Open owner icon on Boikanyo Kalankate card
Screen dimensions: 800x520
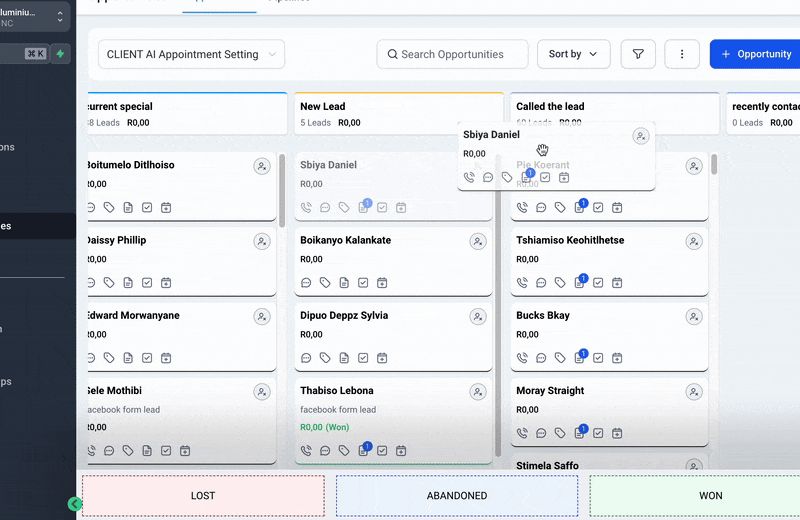click(478, 241)
